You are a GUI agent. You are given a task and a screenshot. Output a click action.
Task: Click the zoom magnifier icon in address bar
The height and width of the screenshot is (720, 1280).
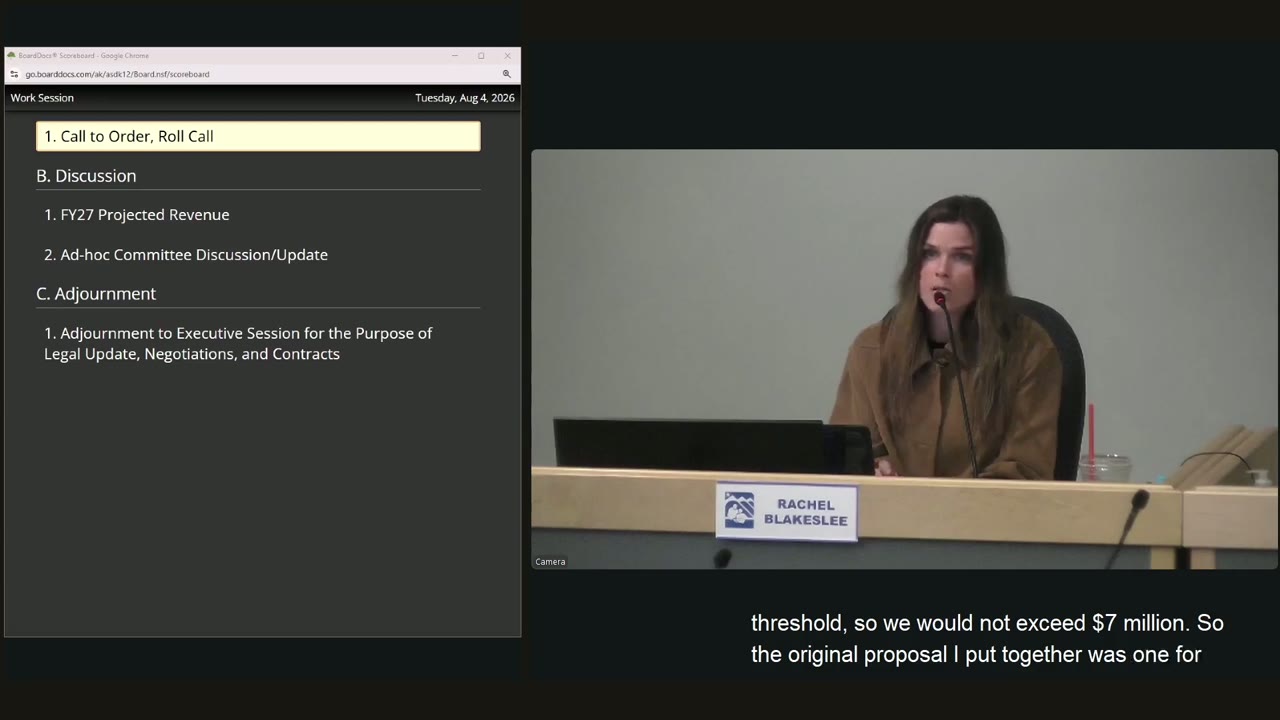point(506,74)
